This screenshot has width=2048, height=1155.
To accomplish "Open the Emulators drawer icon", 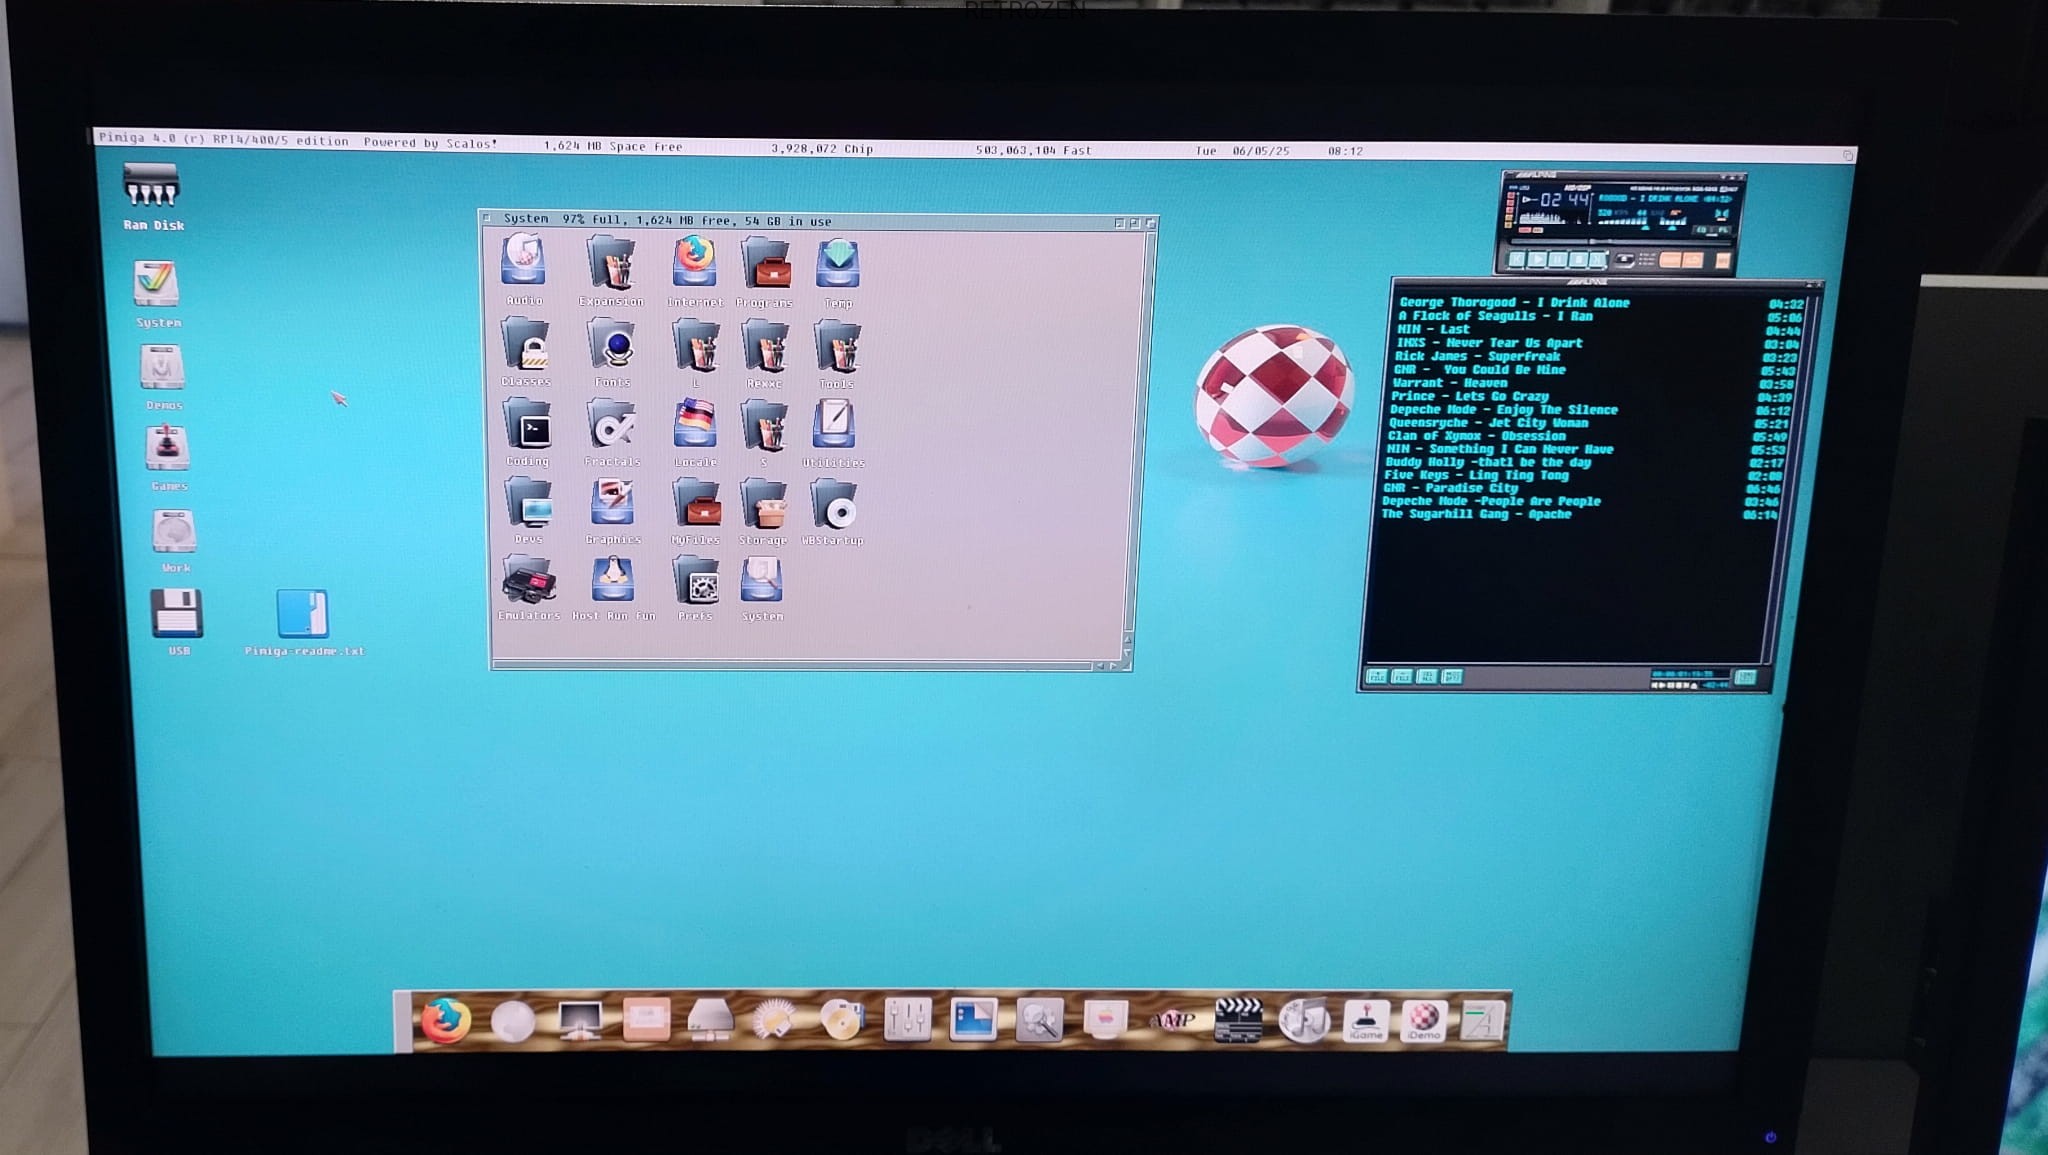I will click(528, 582).
